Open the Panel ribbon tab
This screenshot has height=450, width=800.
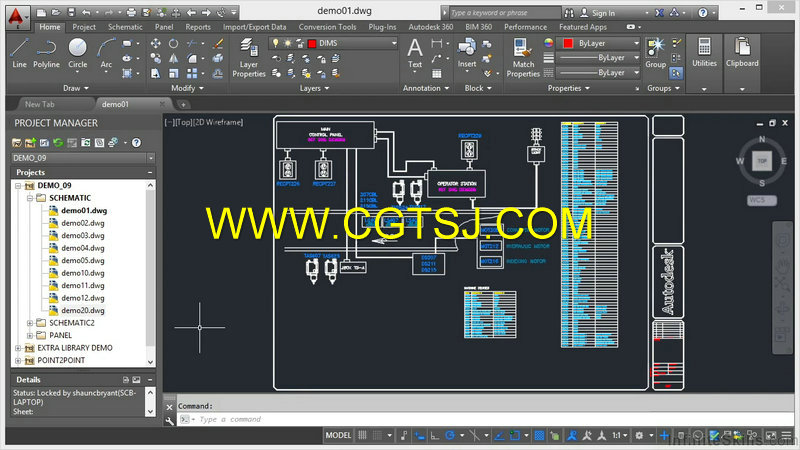pos(164,27)
